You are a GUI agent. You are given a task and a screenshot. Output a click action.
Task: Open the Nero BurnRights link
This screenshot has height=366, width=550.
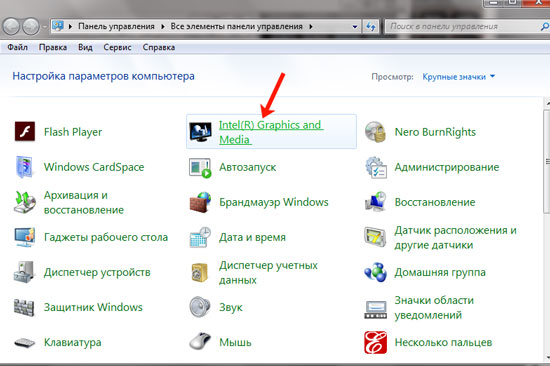(435, 132)
